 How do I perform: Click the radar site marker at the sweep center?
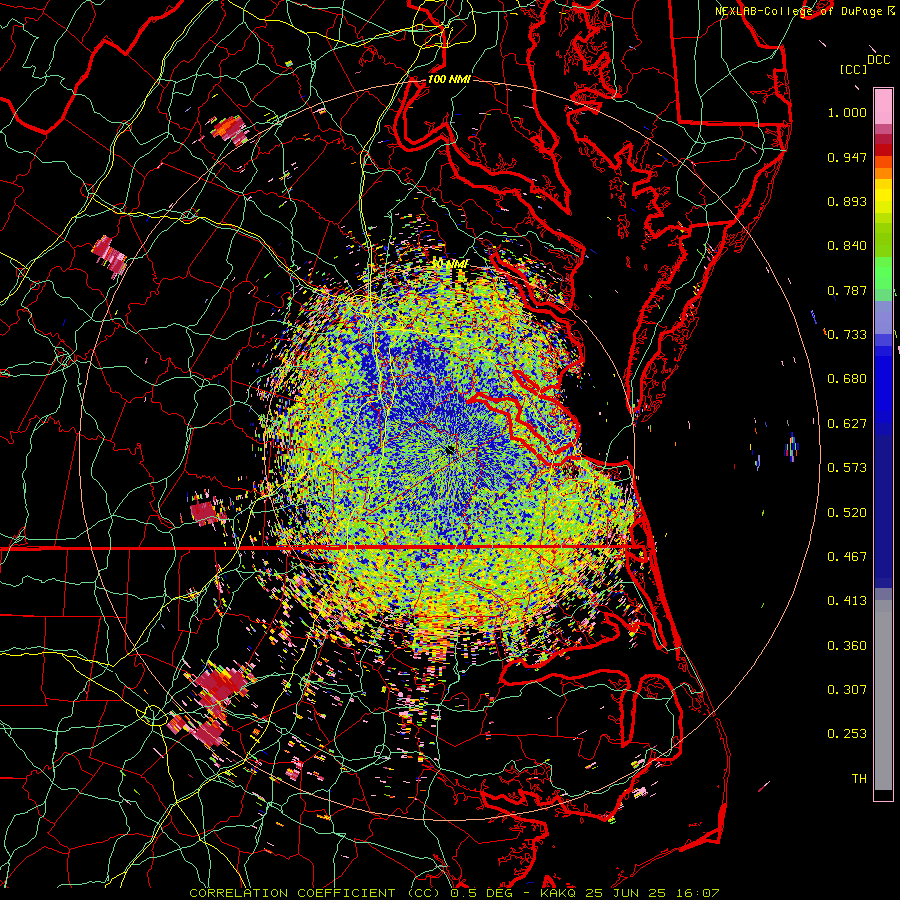click(x=449, y=451)
